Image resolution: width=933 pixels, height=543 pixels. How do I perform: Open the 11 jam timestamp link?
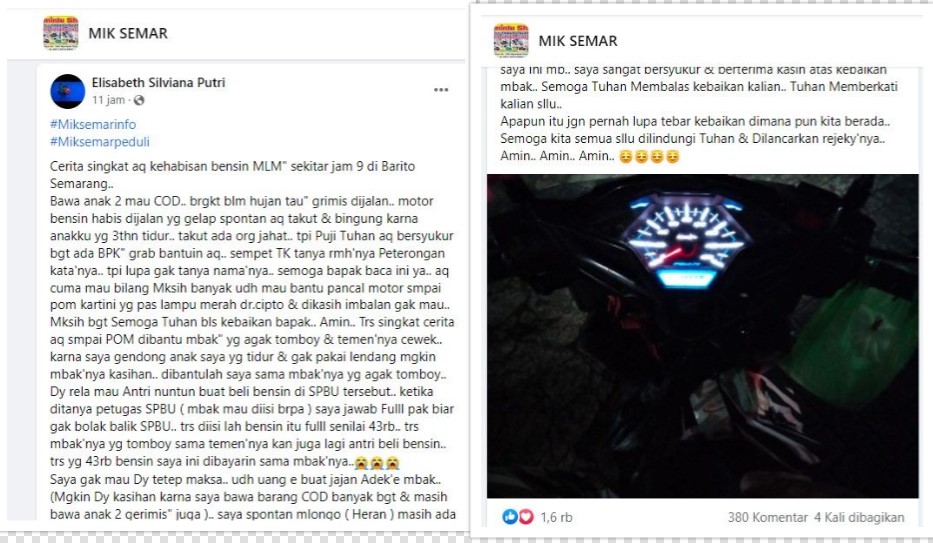pyautogui.click(x=108, y=100)
